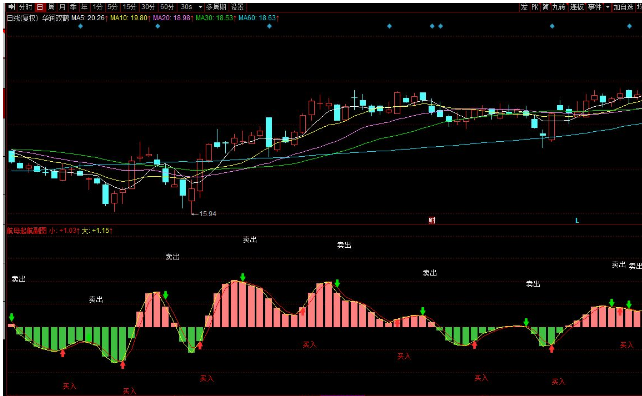
Task: Select the 15分 period button
Action: click(x=129, y=7)
